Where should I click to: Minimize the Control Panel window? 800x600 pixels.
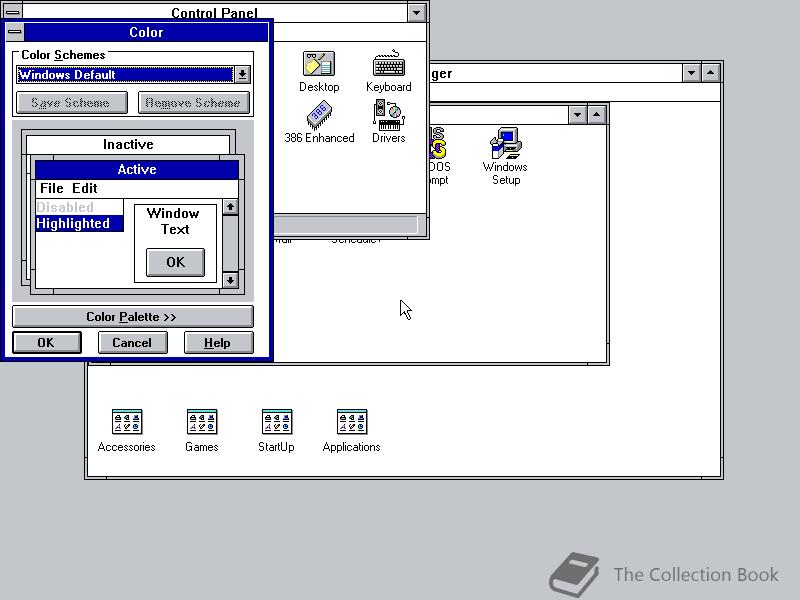click(417, 12)
